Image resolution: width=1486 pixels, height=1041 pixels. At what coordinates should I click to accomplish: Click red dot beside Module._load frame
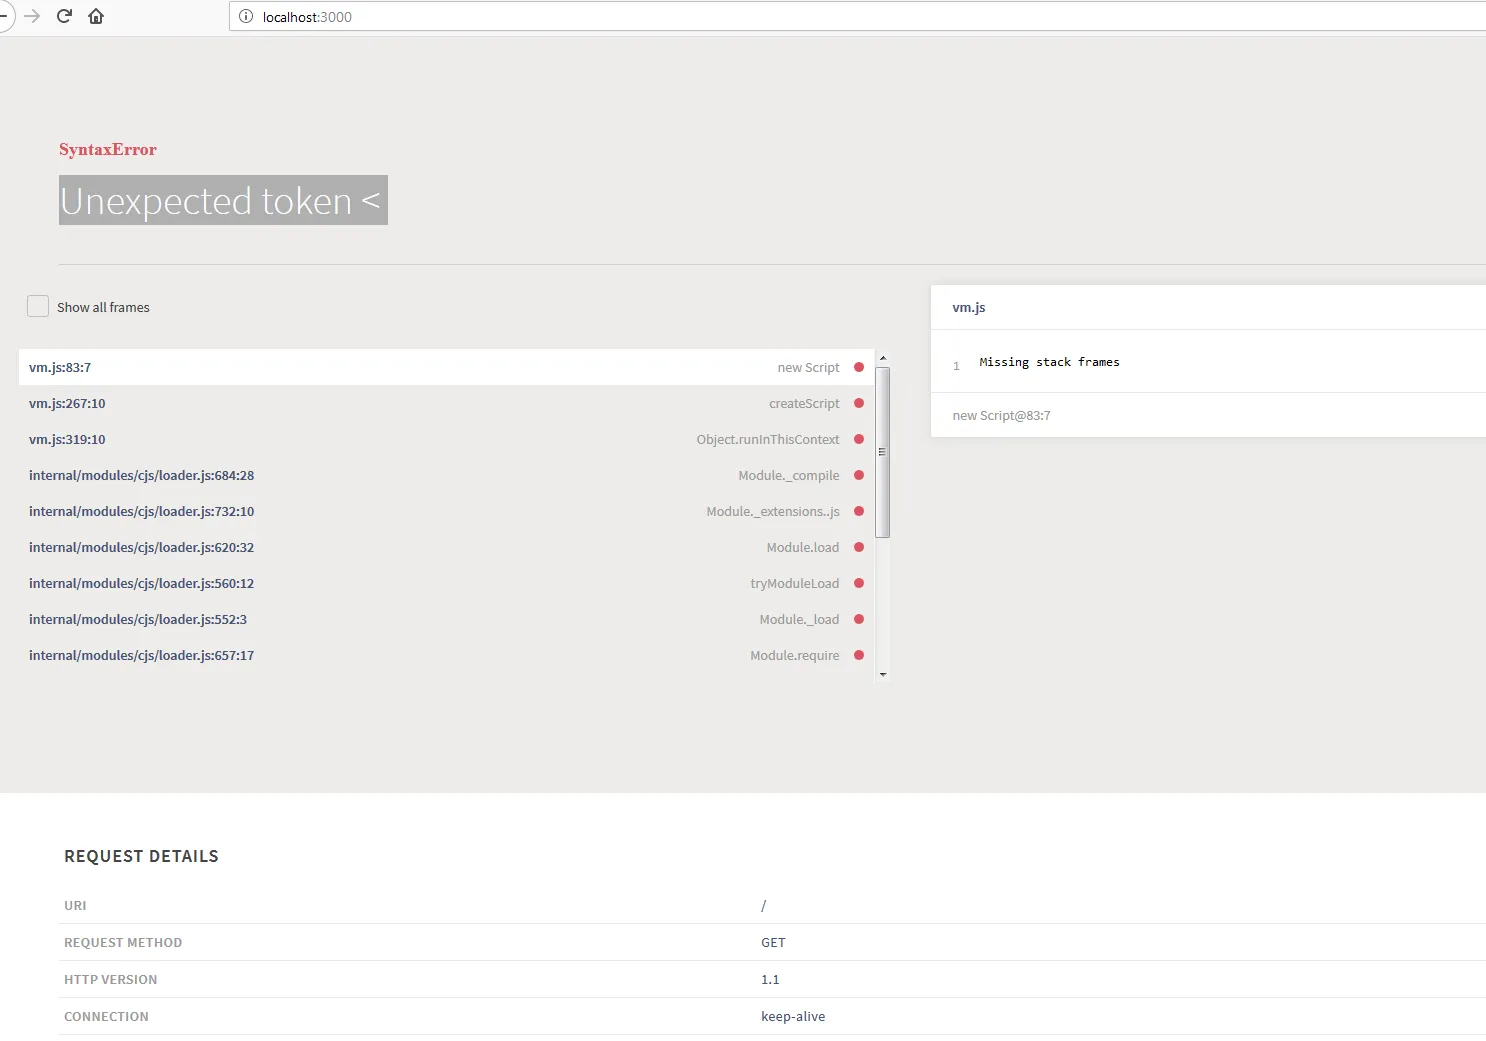tap(859, 619)
